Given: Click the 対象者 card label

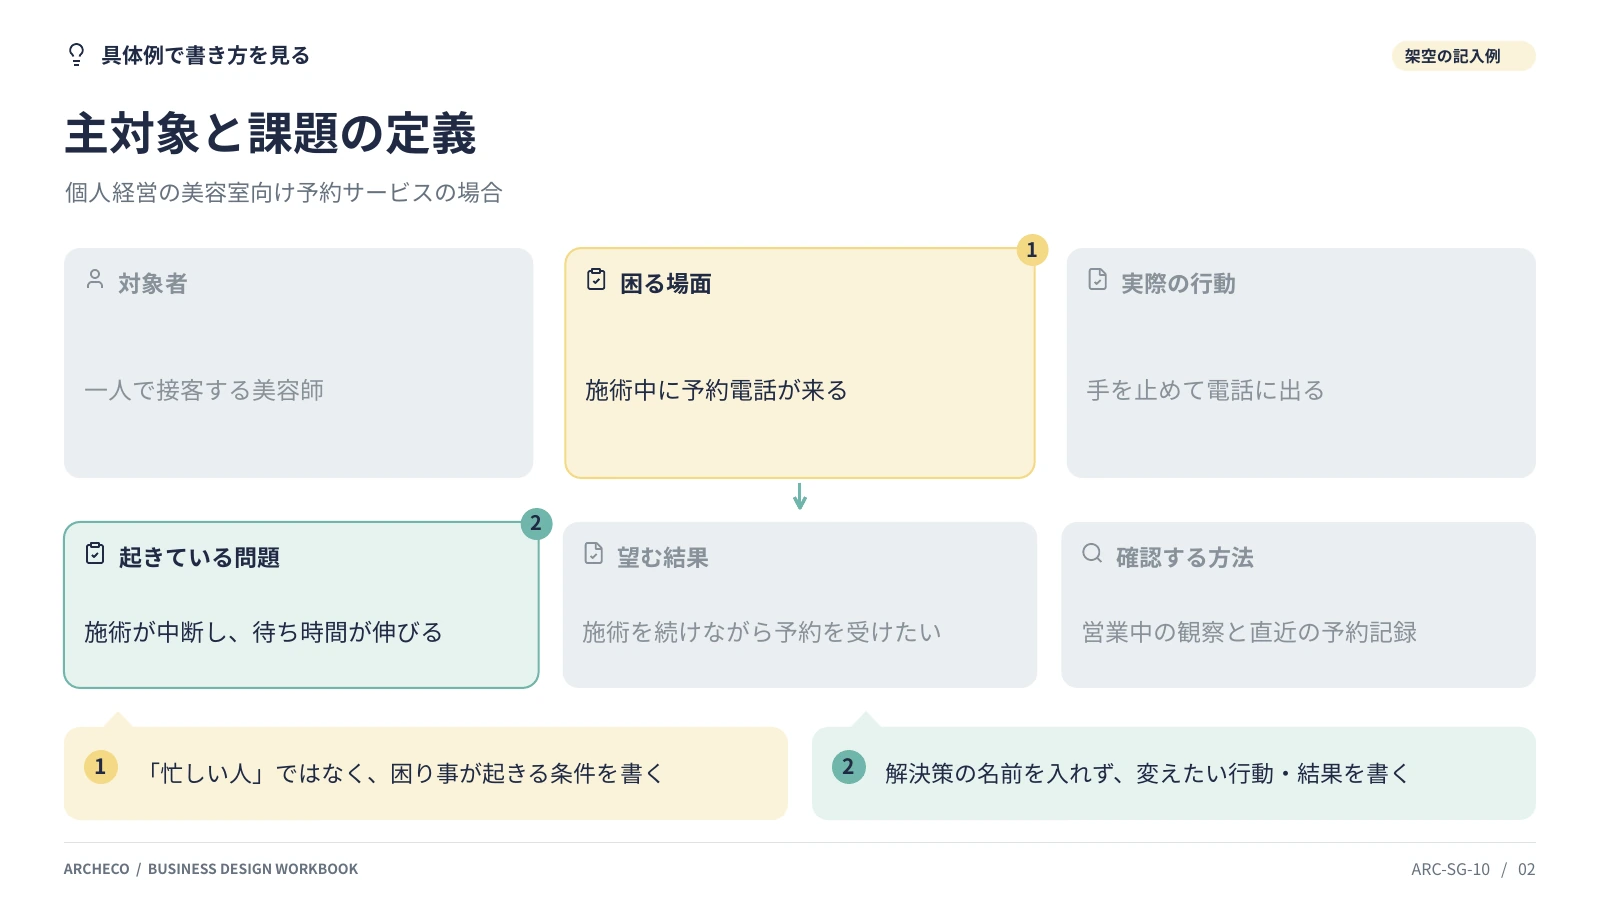Looking at the screenshot, I should (x=153, y=284).
